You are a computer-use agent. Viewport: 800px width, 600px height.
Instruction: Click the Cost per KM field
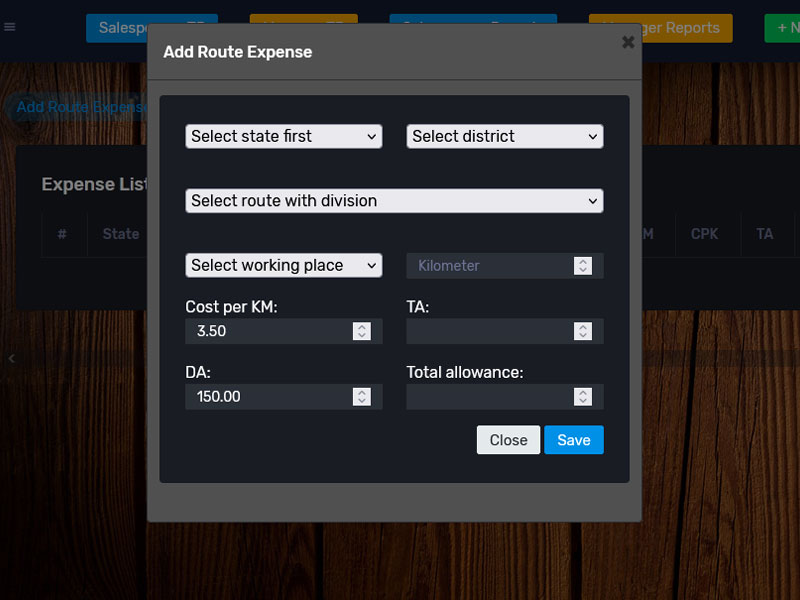[268, 331]
